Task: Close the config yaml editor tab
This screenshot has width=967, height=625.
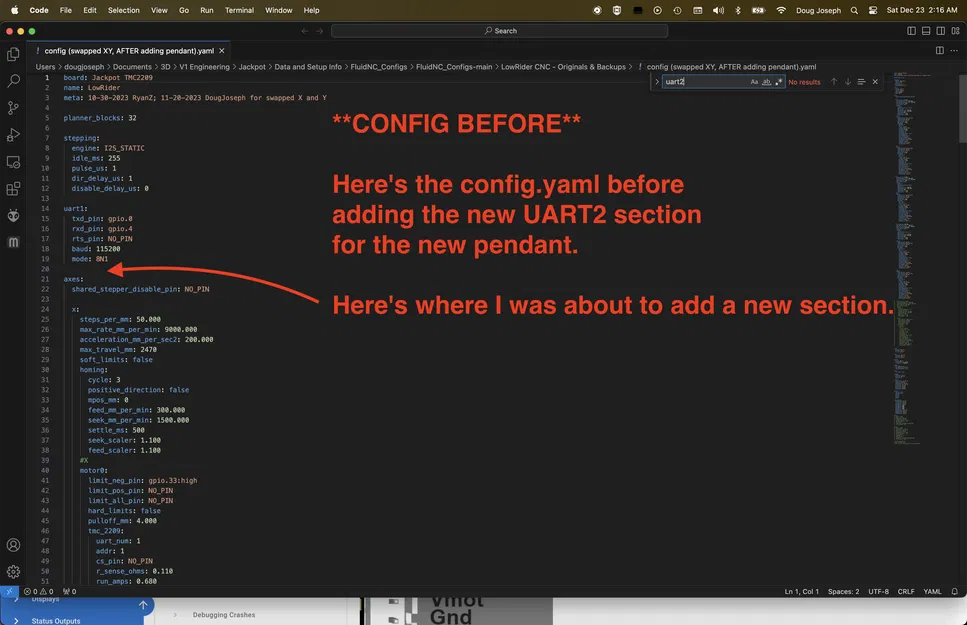Action: 222,51
